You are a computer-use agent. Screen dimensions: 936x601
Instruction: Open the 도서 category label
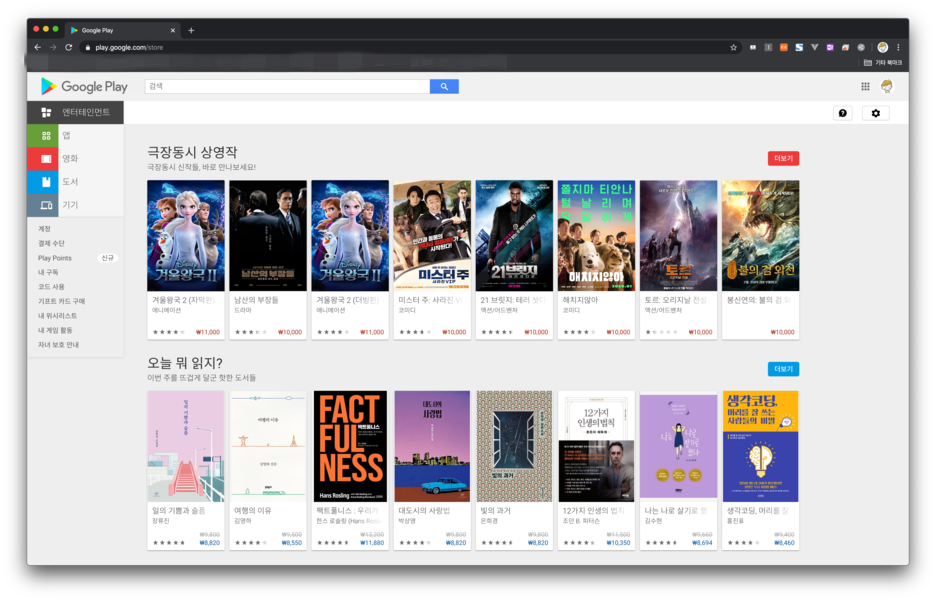click(x=70, y=181)
